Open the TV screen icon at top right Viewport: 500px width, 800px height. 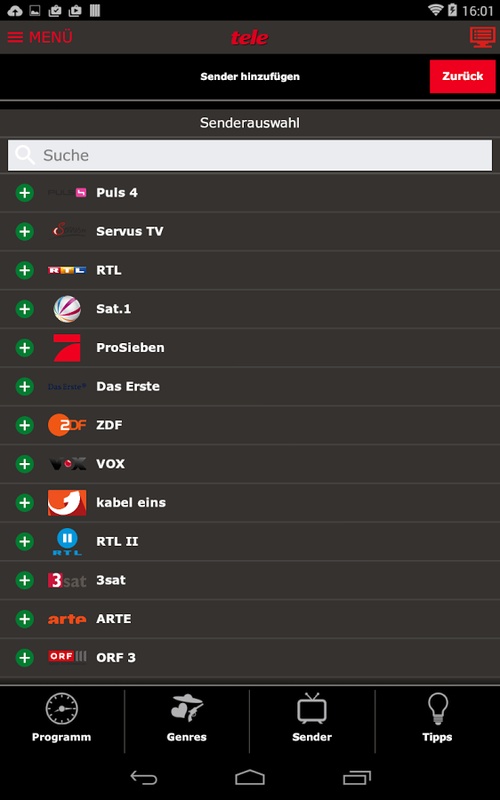coord(482,38)
